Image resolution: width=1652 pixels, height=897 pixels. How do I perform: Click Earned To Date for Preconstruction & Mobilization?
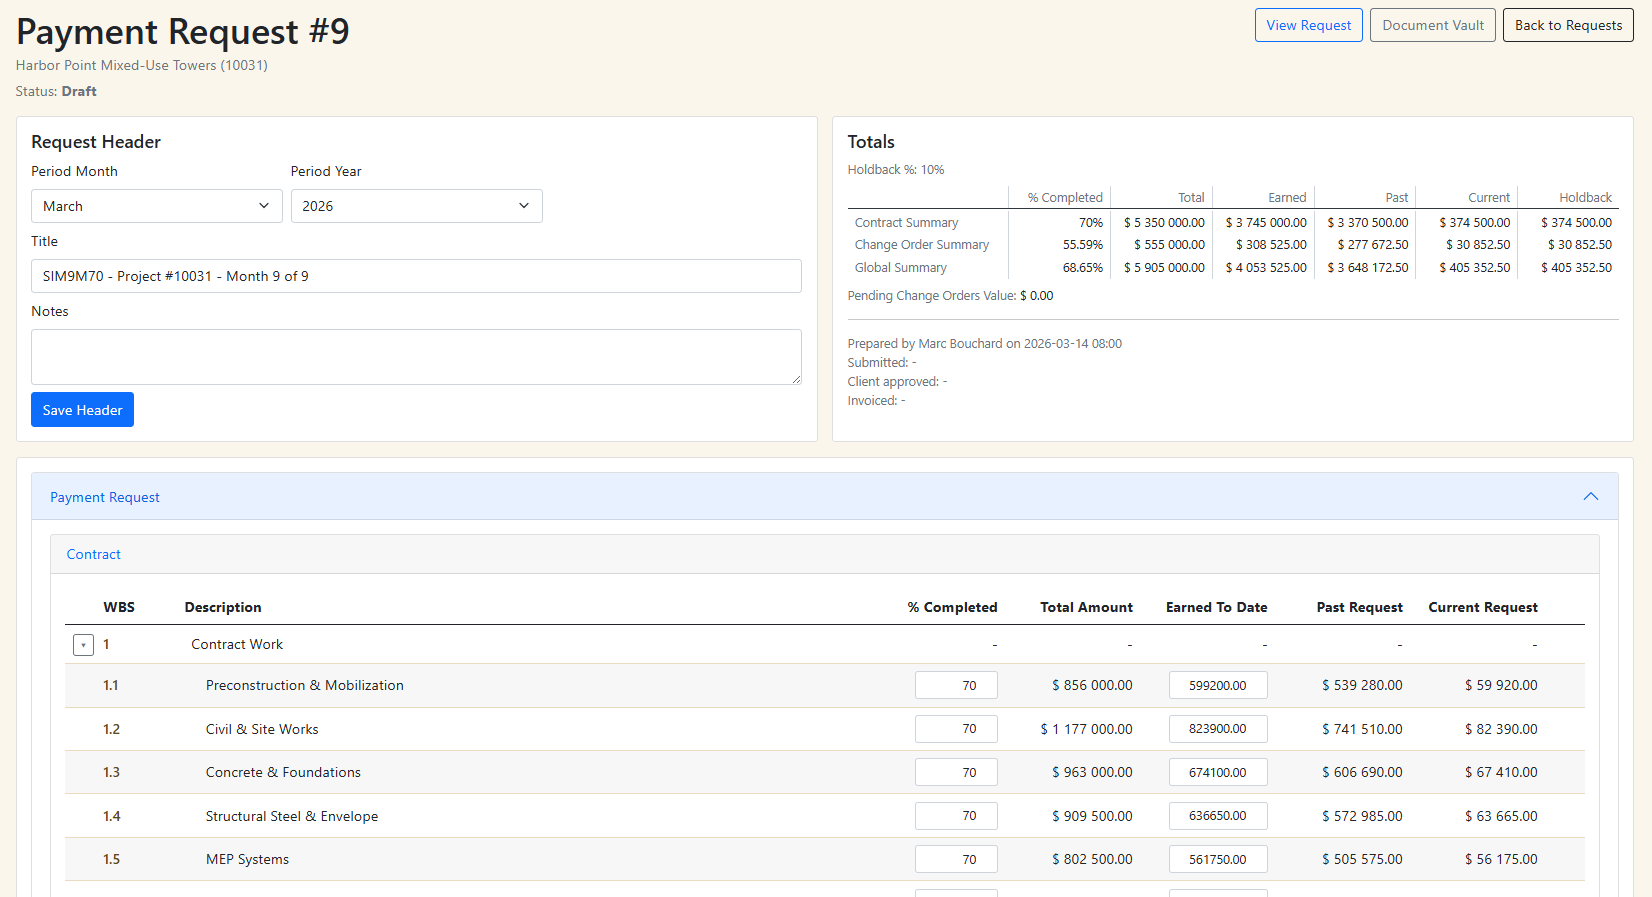point(1217,685)
